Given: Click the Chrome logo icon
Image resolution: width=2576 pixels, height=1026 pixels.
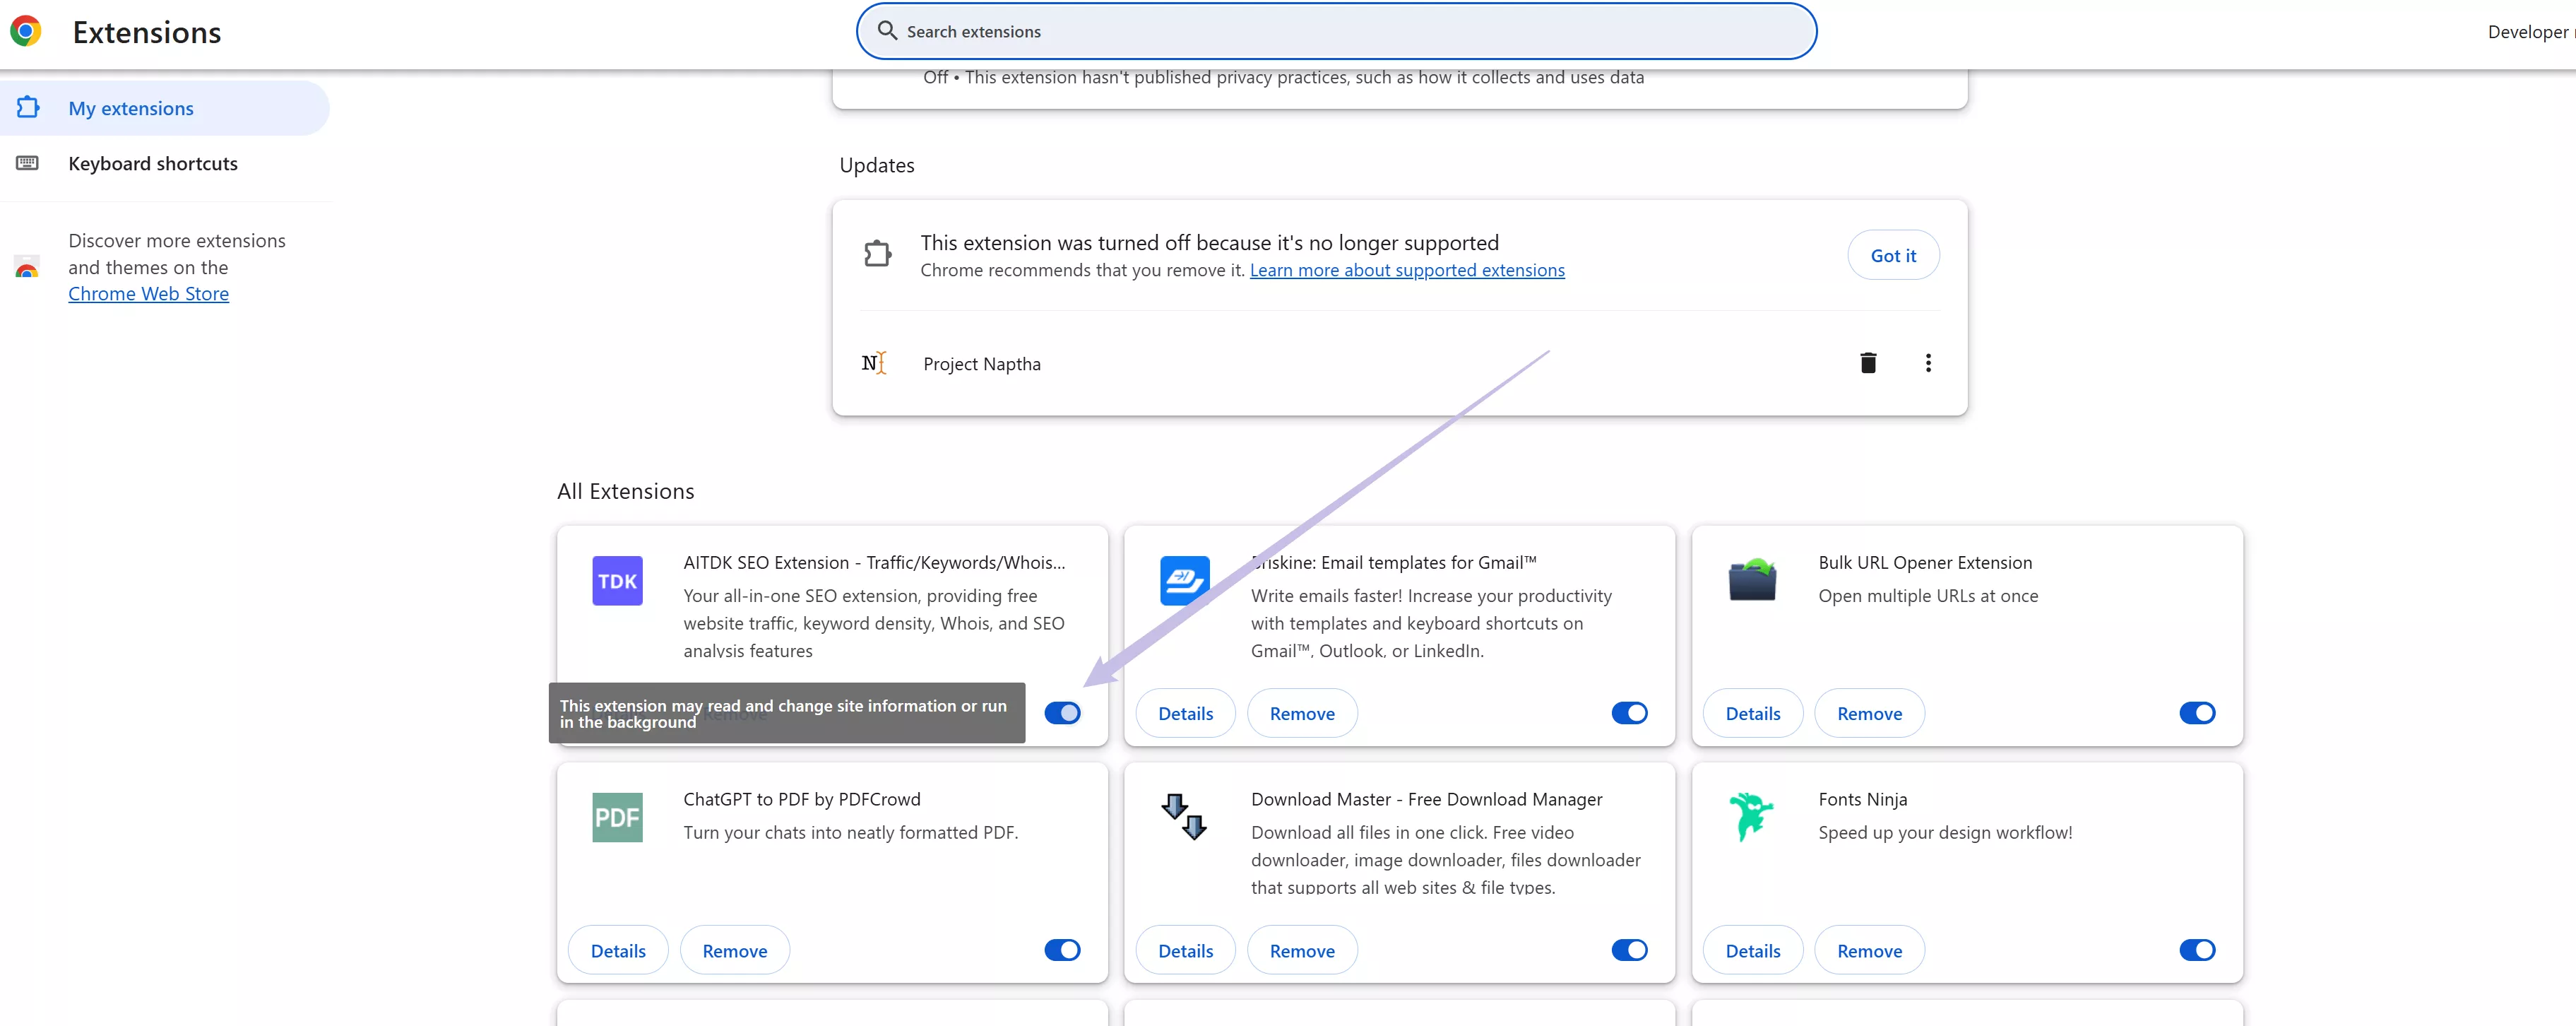Looking at the screenshot, I should 26,31.
